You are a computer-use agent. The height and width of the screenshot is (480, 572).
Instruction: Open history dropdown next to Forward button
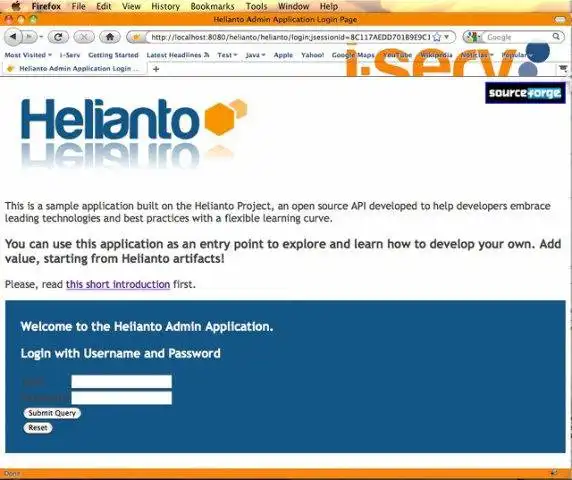pos(41,37)
